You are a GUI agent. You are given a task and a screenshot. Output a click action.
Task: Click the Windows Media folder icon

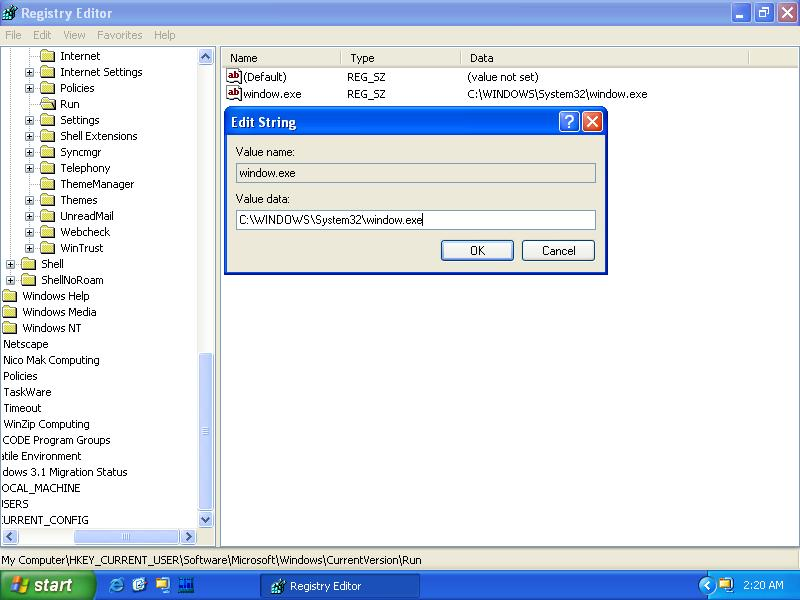(10, 312)
